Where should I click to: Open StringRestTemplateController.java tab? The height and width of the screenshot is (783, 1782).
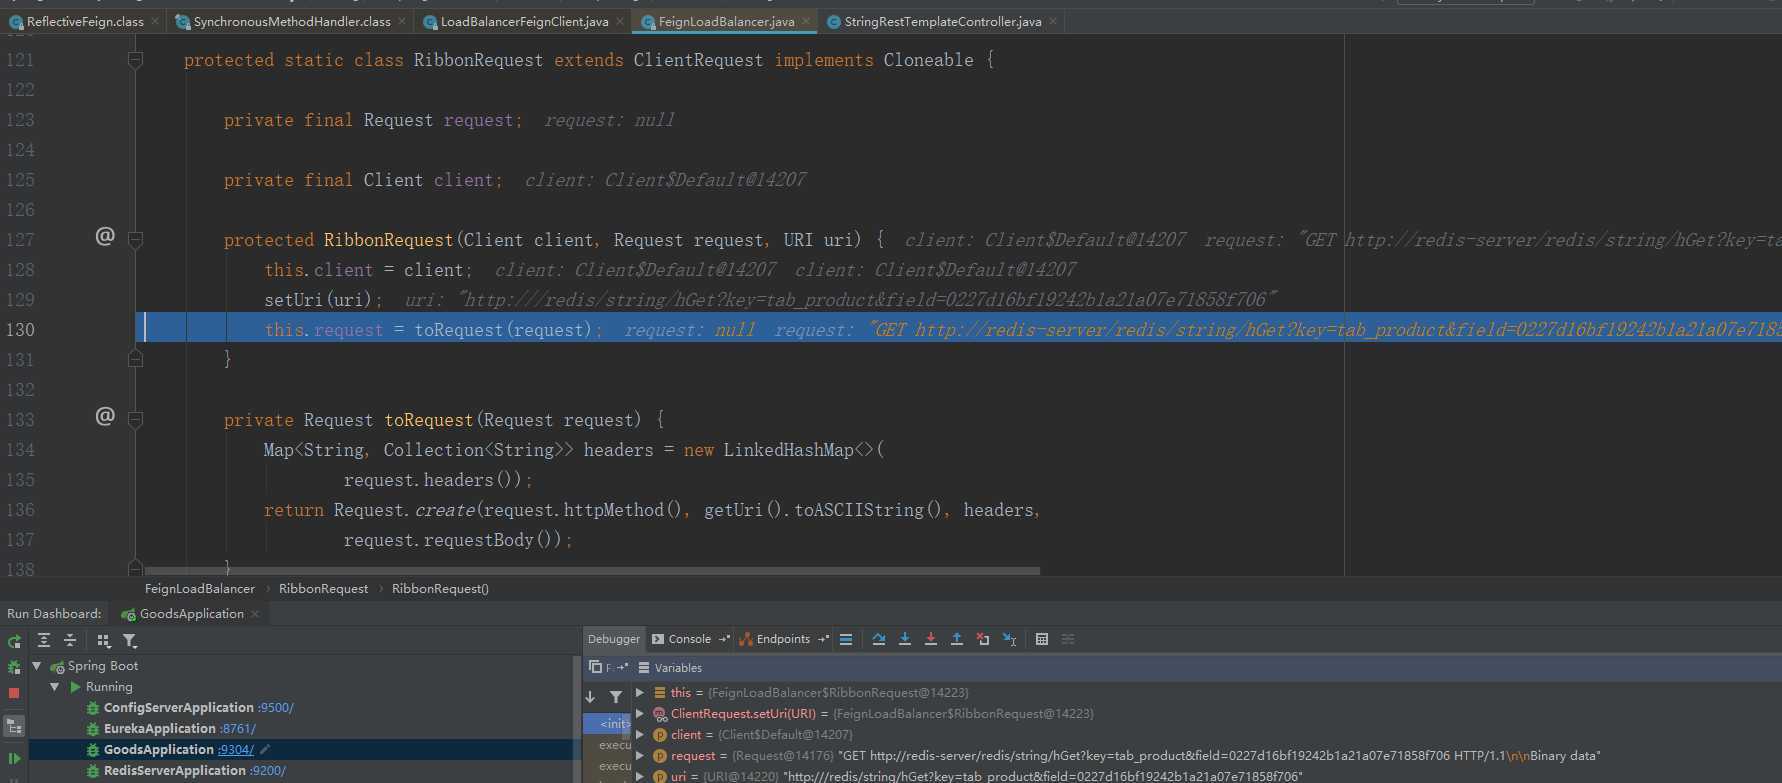[x=942, y=21]
